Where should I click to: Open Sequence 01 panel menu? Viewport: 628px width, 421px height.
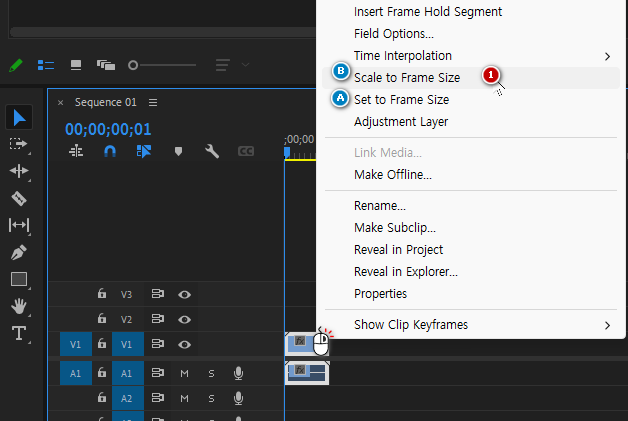coord(153,102)
